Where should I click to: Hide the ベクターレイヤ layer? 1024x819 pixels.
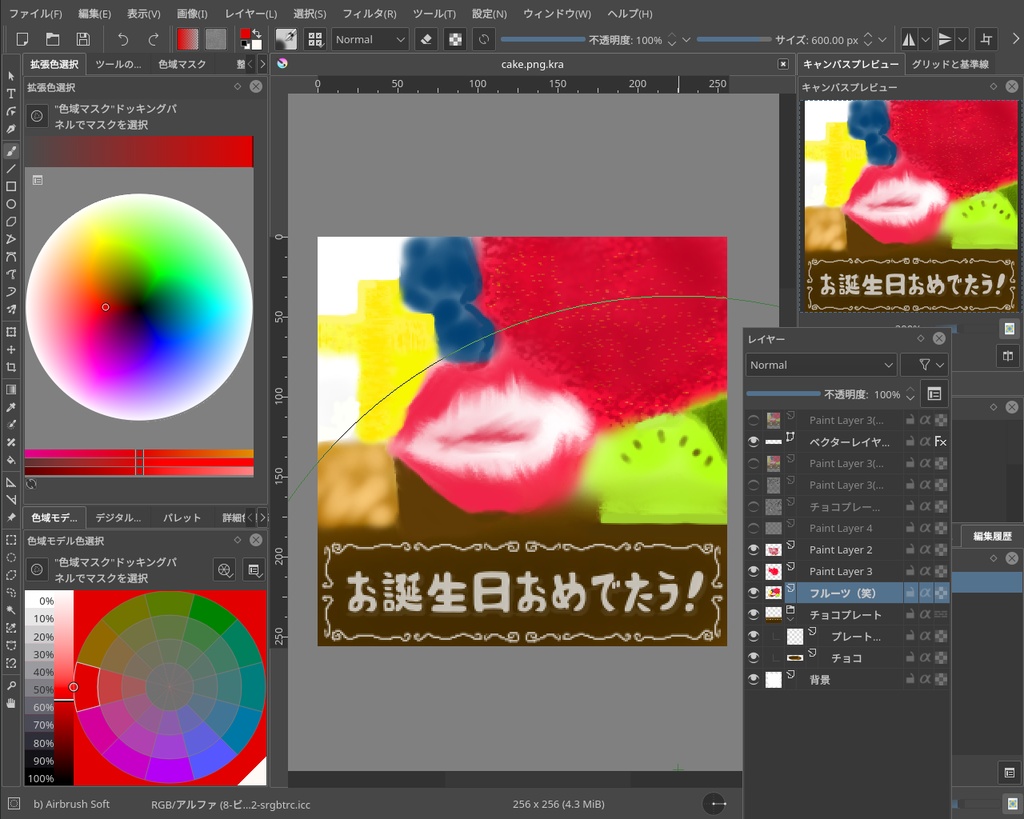pyautogui.click(x=754, y=442)
